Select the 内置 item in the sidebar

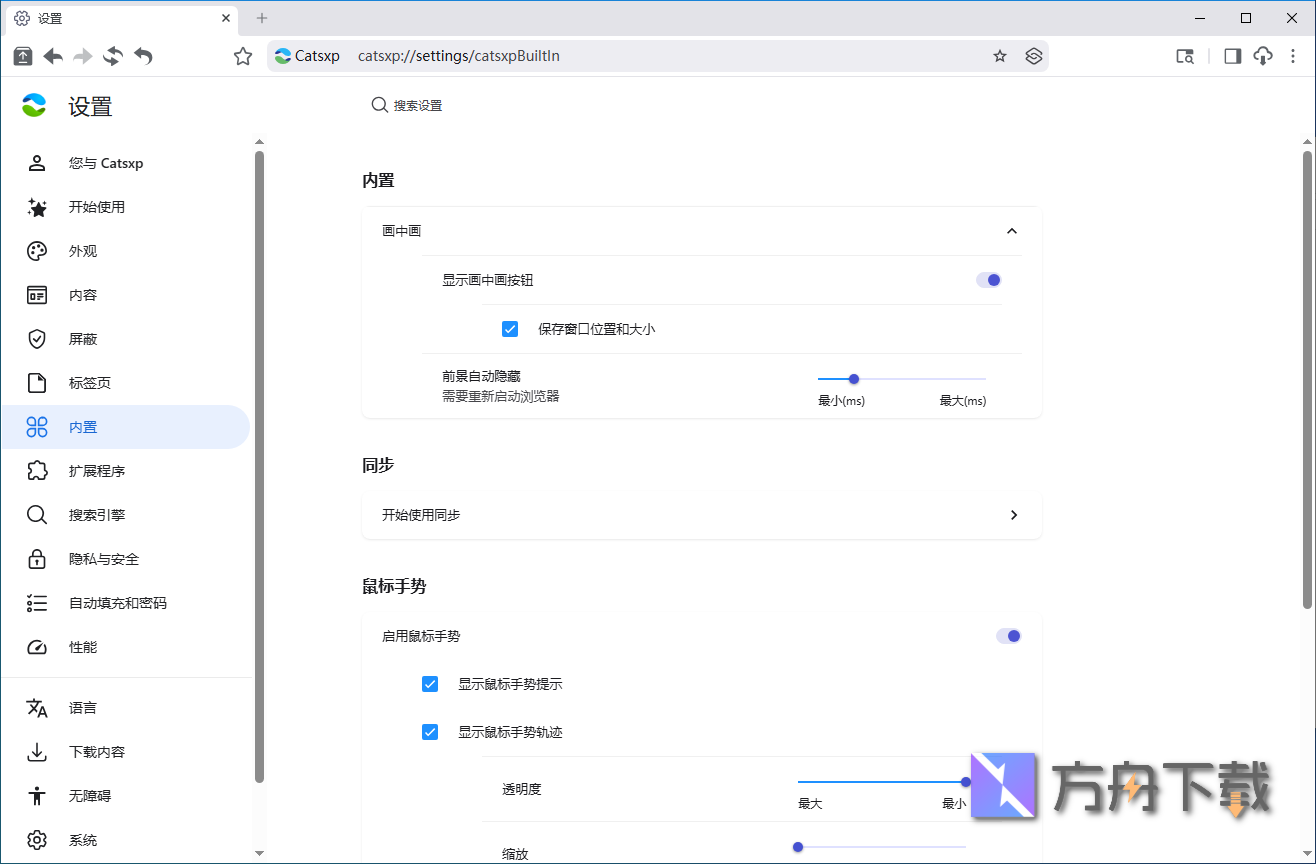[x=83, y=426]
